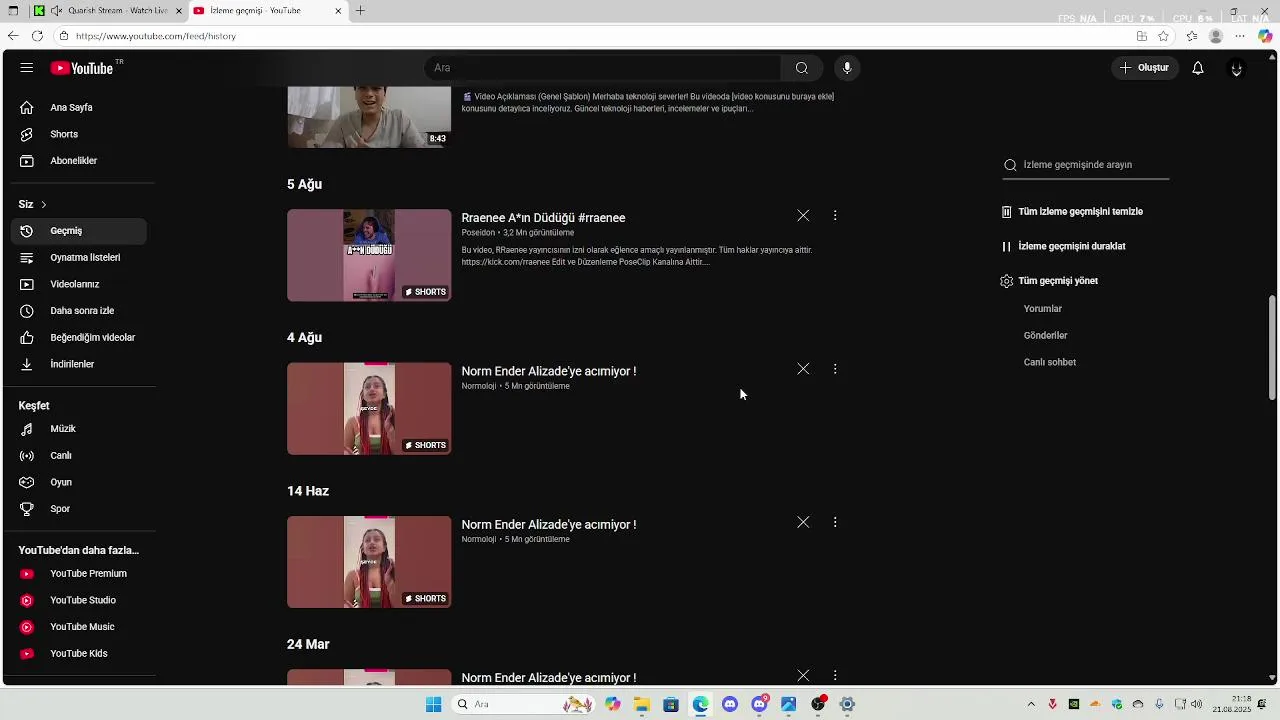Go to Ana Sayfa in sidebar

(x=79, y=107)
